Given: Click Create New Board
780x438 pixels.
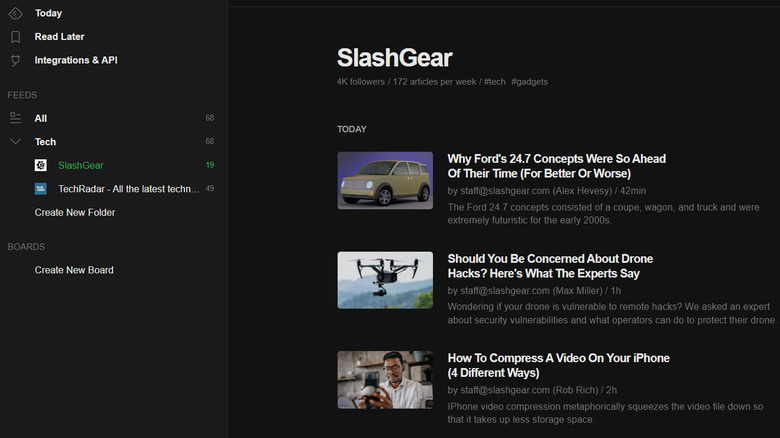Looking at the screenshot, I should coord(74,270).
